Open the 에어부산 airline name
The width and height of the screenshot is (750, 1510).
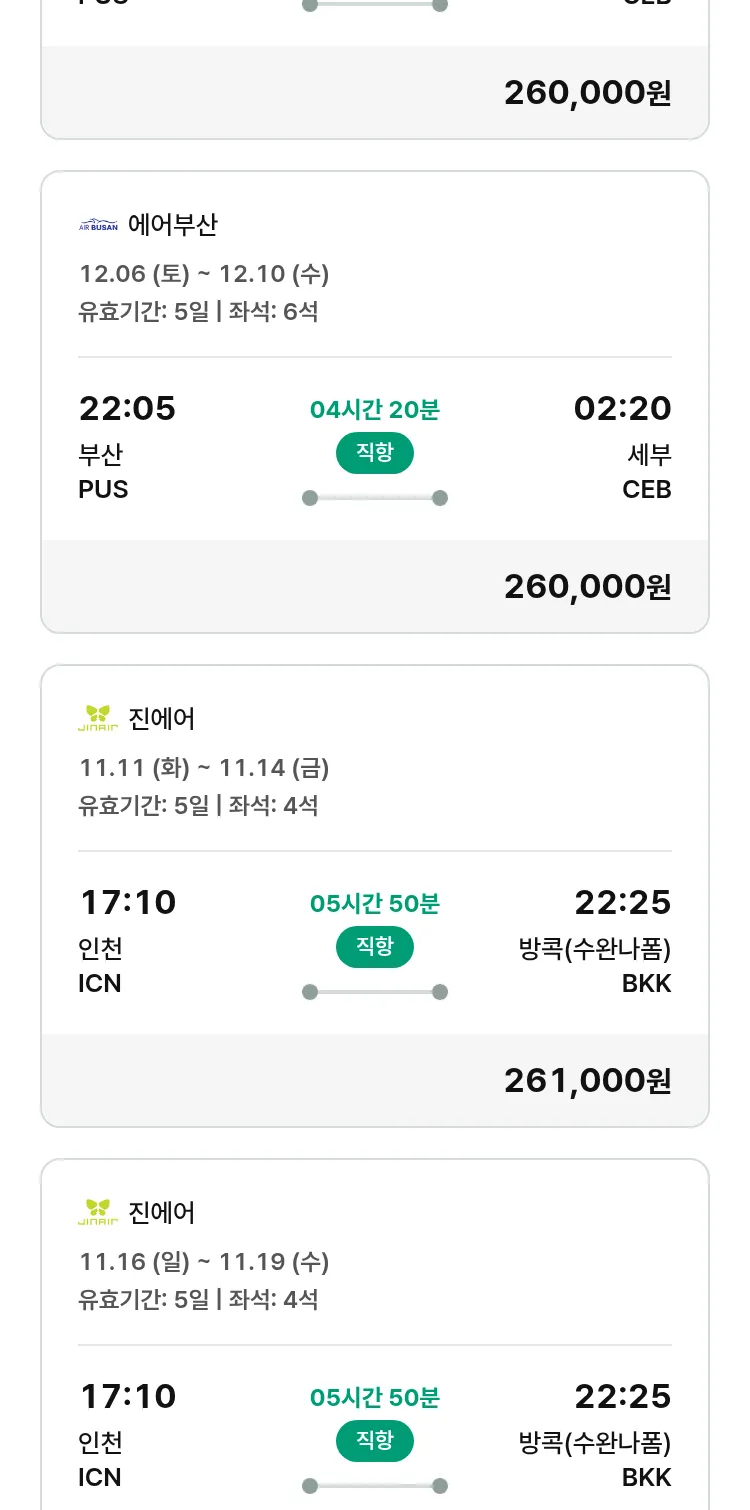173,225
